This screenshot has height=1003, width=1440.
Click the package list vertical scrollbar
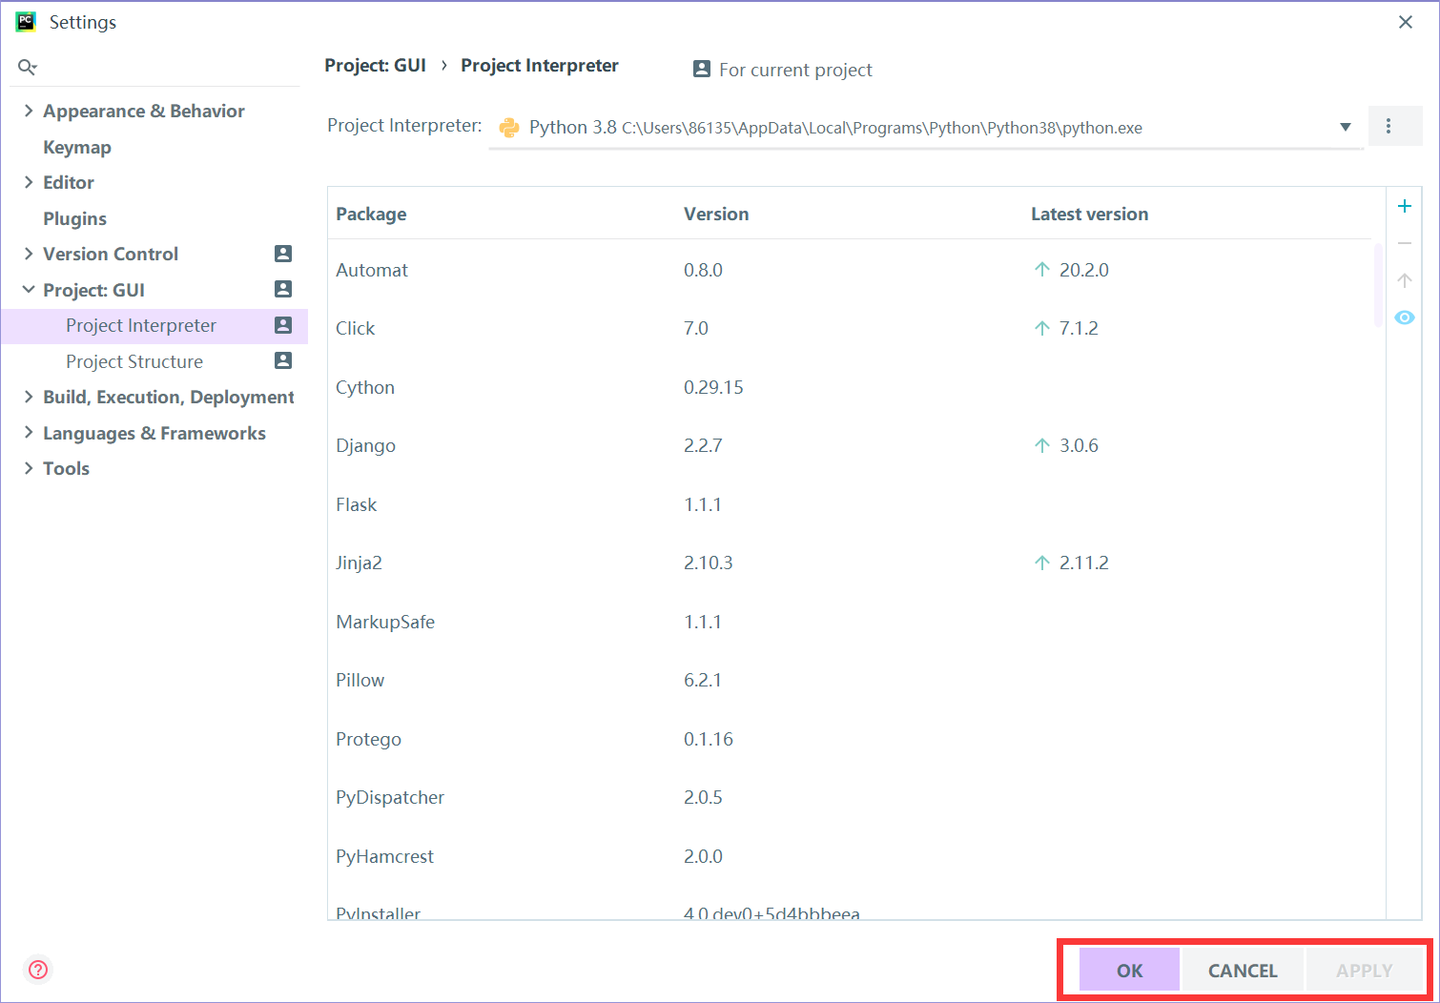pyautogui.click(x=1378, y=285)
